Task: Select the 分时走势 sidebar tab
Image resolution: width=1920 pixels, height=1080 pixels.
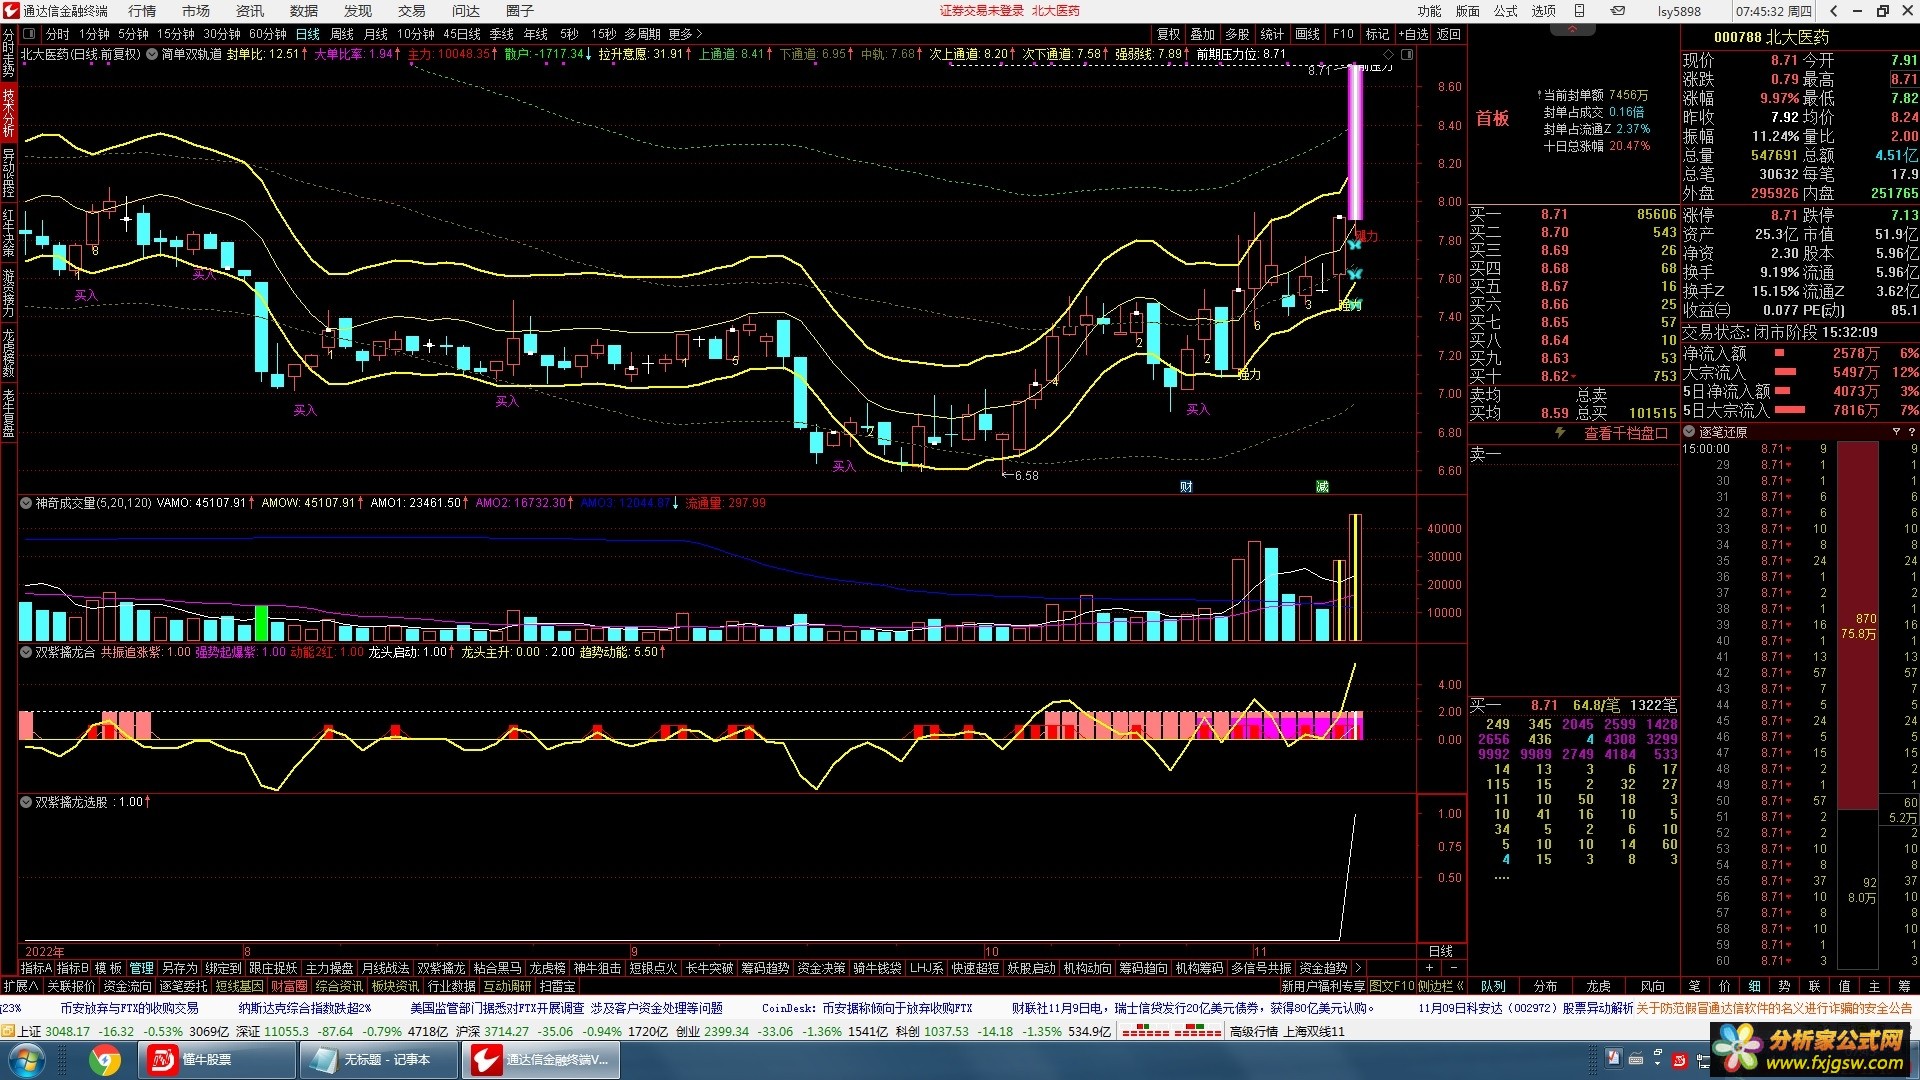Action: (x=8, y=54)
